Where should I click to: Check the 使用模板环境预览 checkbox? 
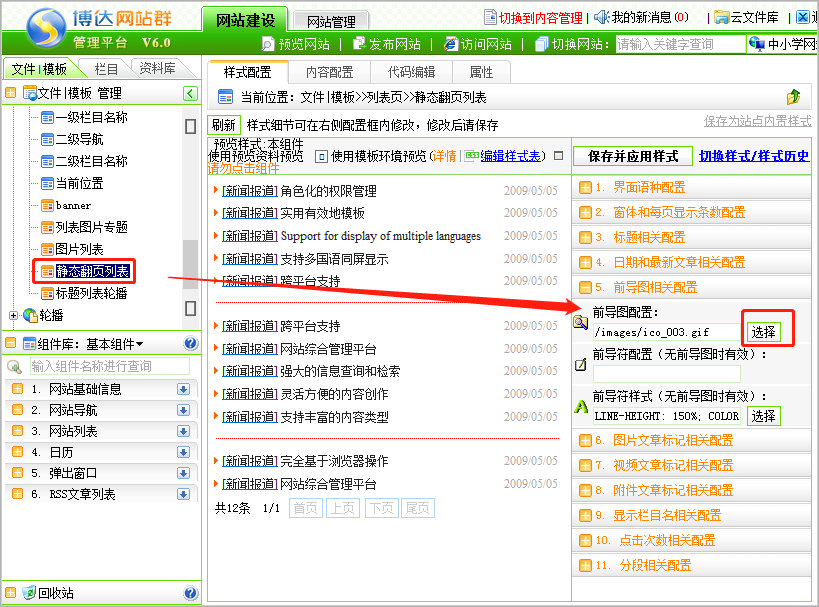click(x=321, y=156)
